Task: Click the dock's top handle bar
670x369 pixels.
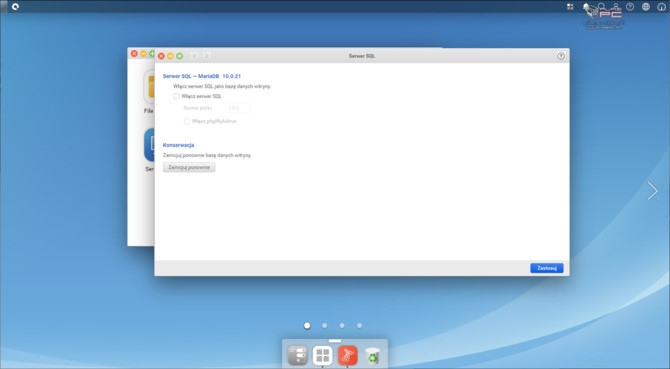Action: [335, 341]
